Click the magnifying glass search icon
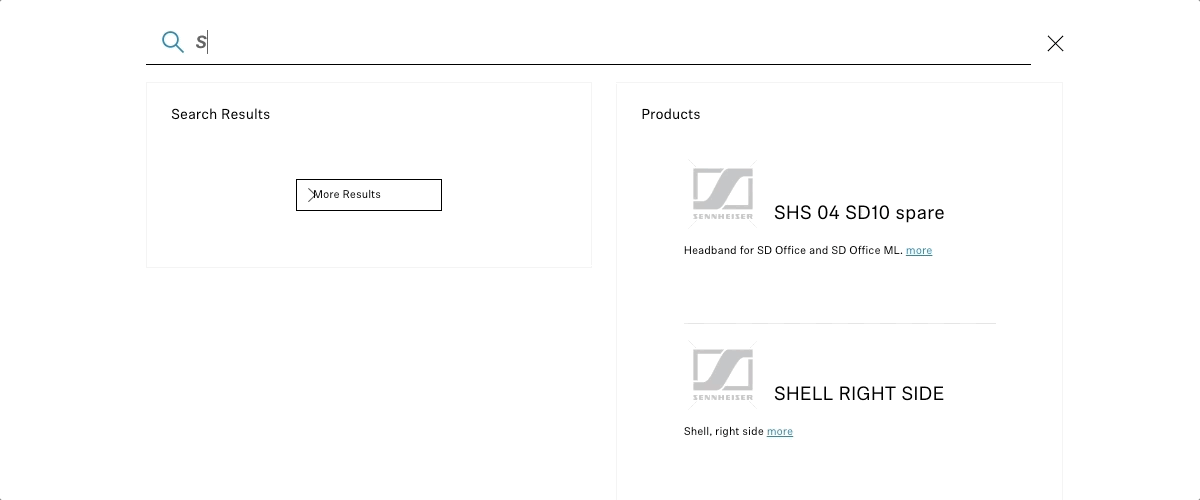 pos(173,42)
